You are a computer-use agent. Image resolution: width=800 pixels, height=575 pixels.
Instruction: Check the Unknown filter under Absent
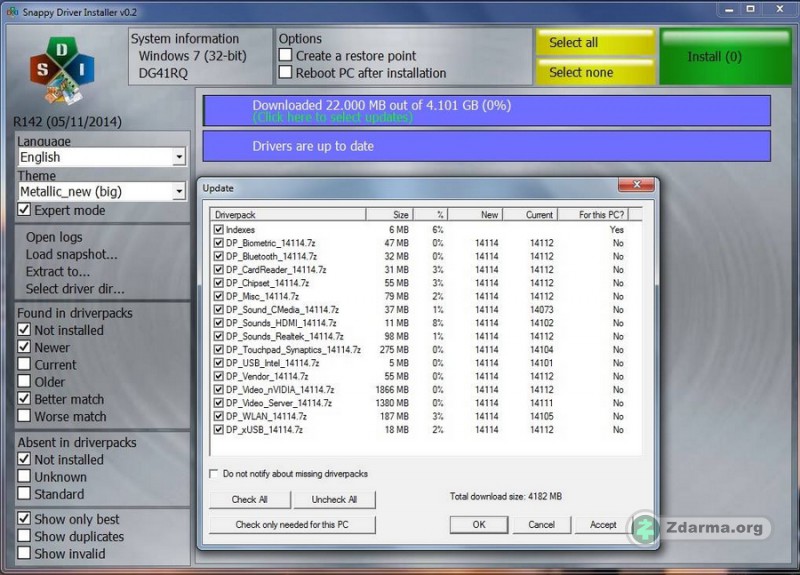[24, 477]
